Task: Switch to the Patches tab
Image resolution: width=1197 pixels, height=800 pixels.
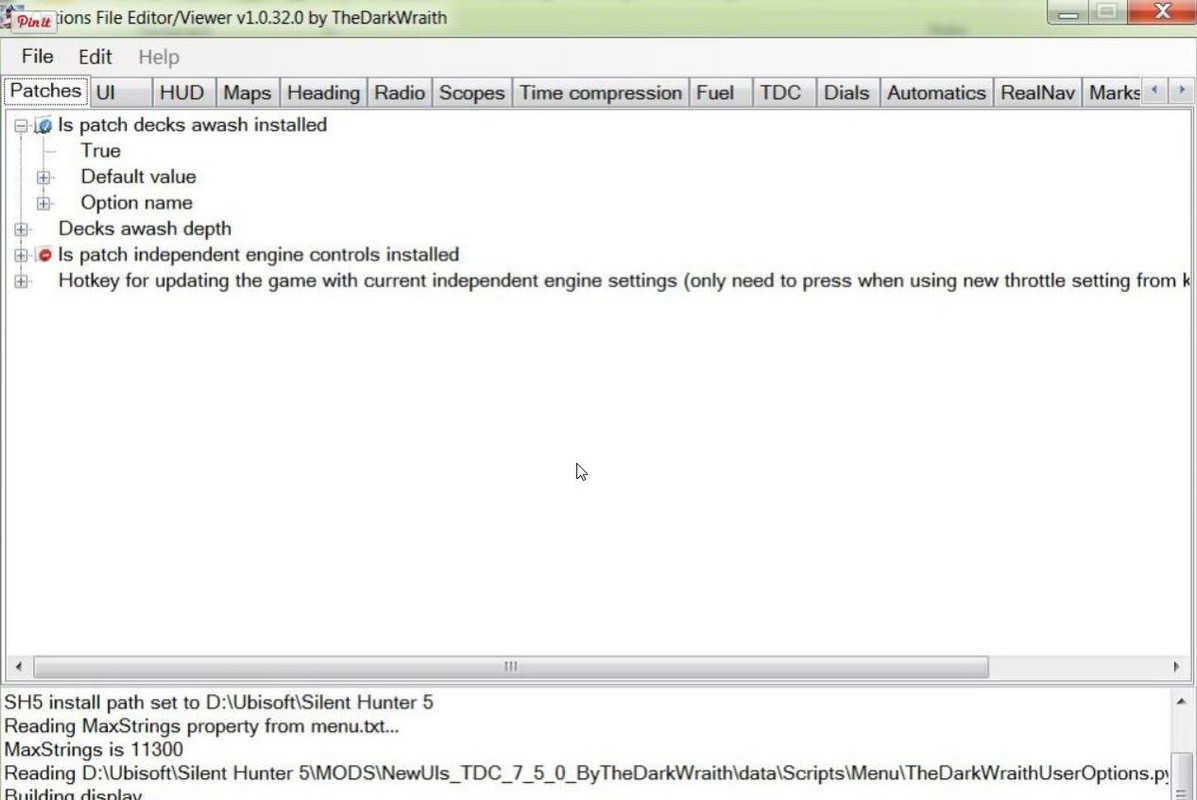Action: coord(46,91)
